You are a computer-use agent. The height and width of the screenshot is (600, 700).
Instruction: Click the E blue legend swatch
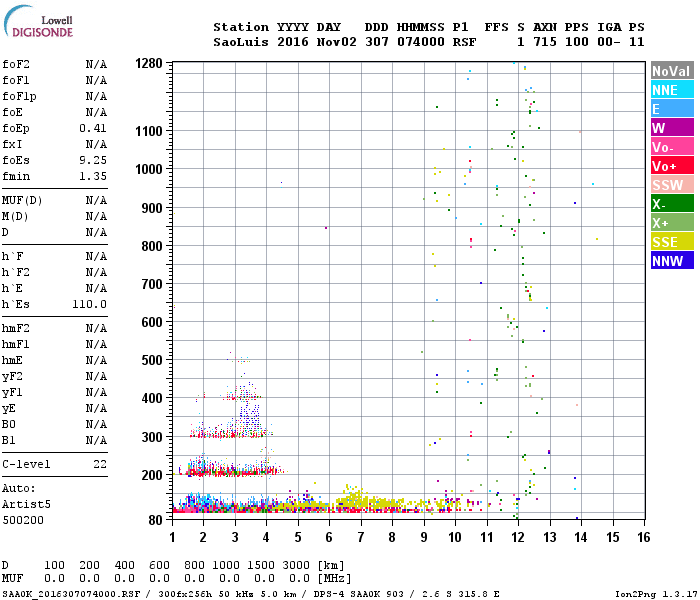click(x=672, y=109)
